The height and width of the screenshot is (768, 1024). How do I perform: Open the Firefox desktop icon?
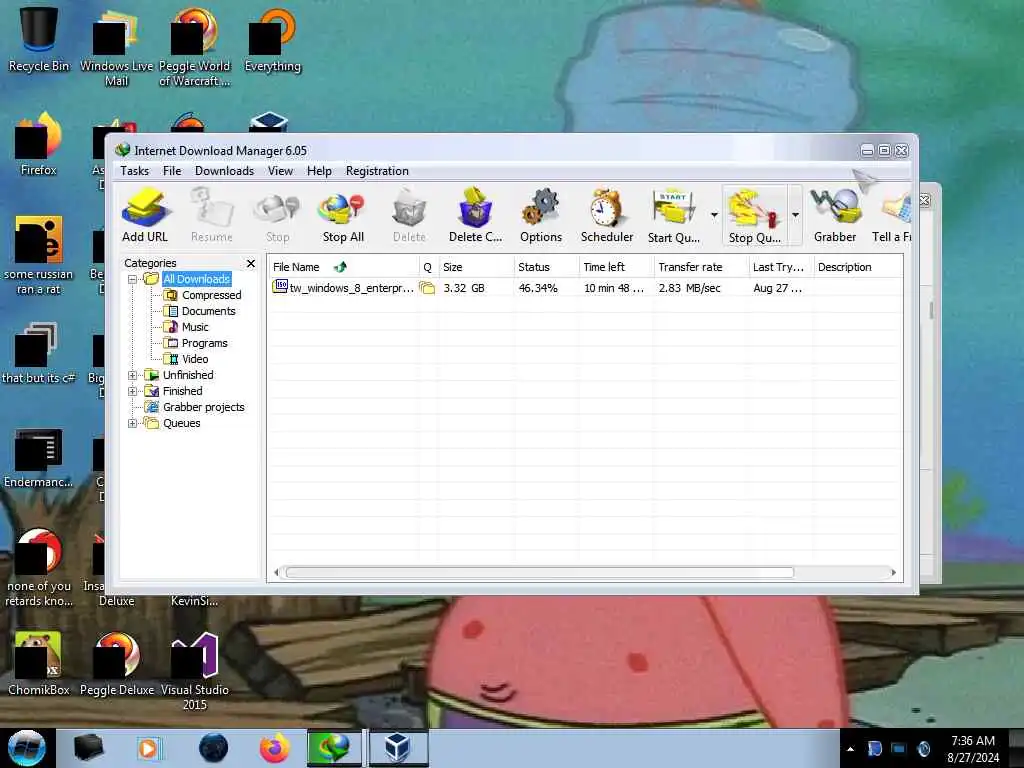tap(39, 144)
